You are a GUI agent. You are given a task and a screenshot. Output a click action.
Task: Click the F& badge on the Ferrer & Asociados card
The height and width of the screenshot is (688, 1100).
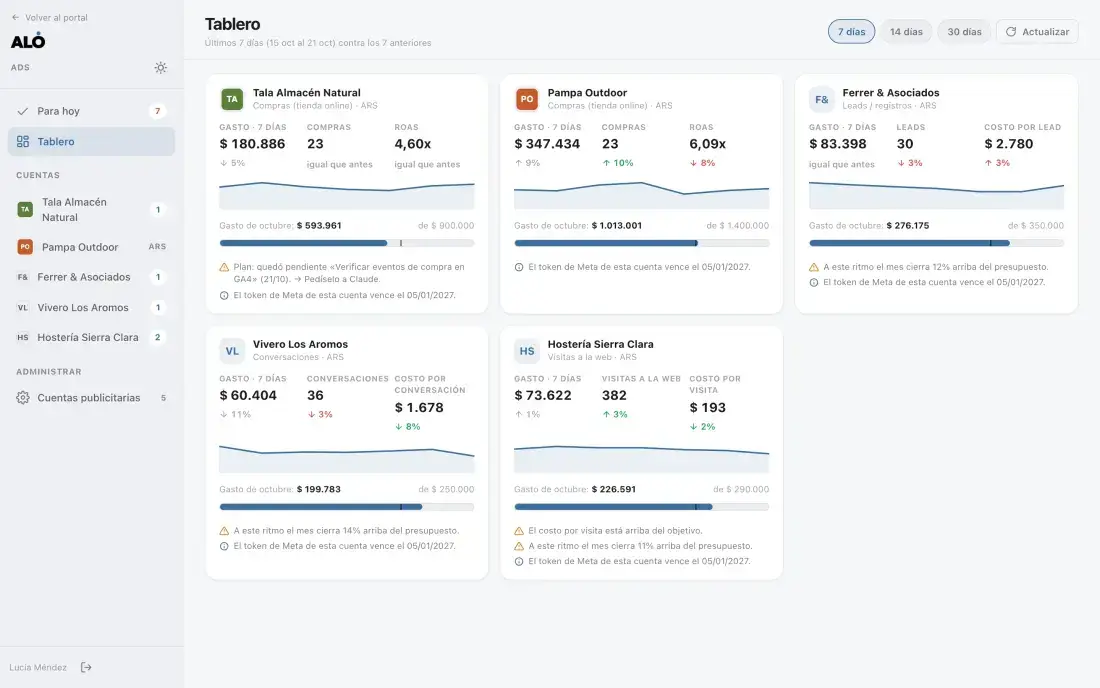click(821, 99)
